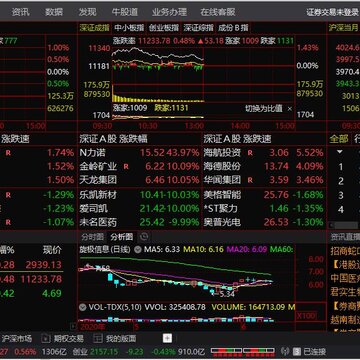Image resolution: width=360 pixels, height=360 pixels.
Task: Click the refresh icon beside 分析图 tab
Action: [144, 237]
